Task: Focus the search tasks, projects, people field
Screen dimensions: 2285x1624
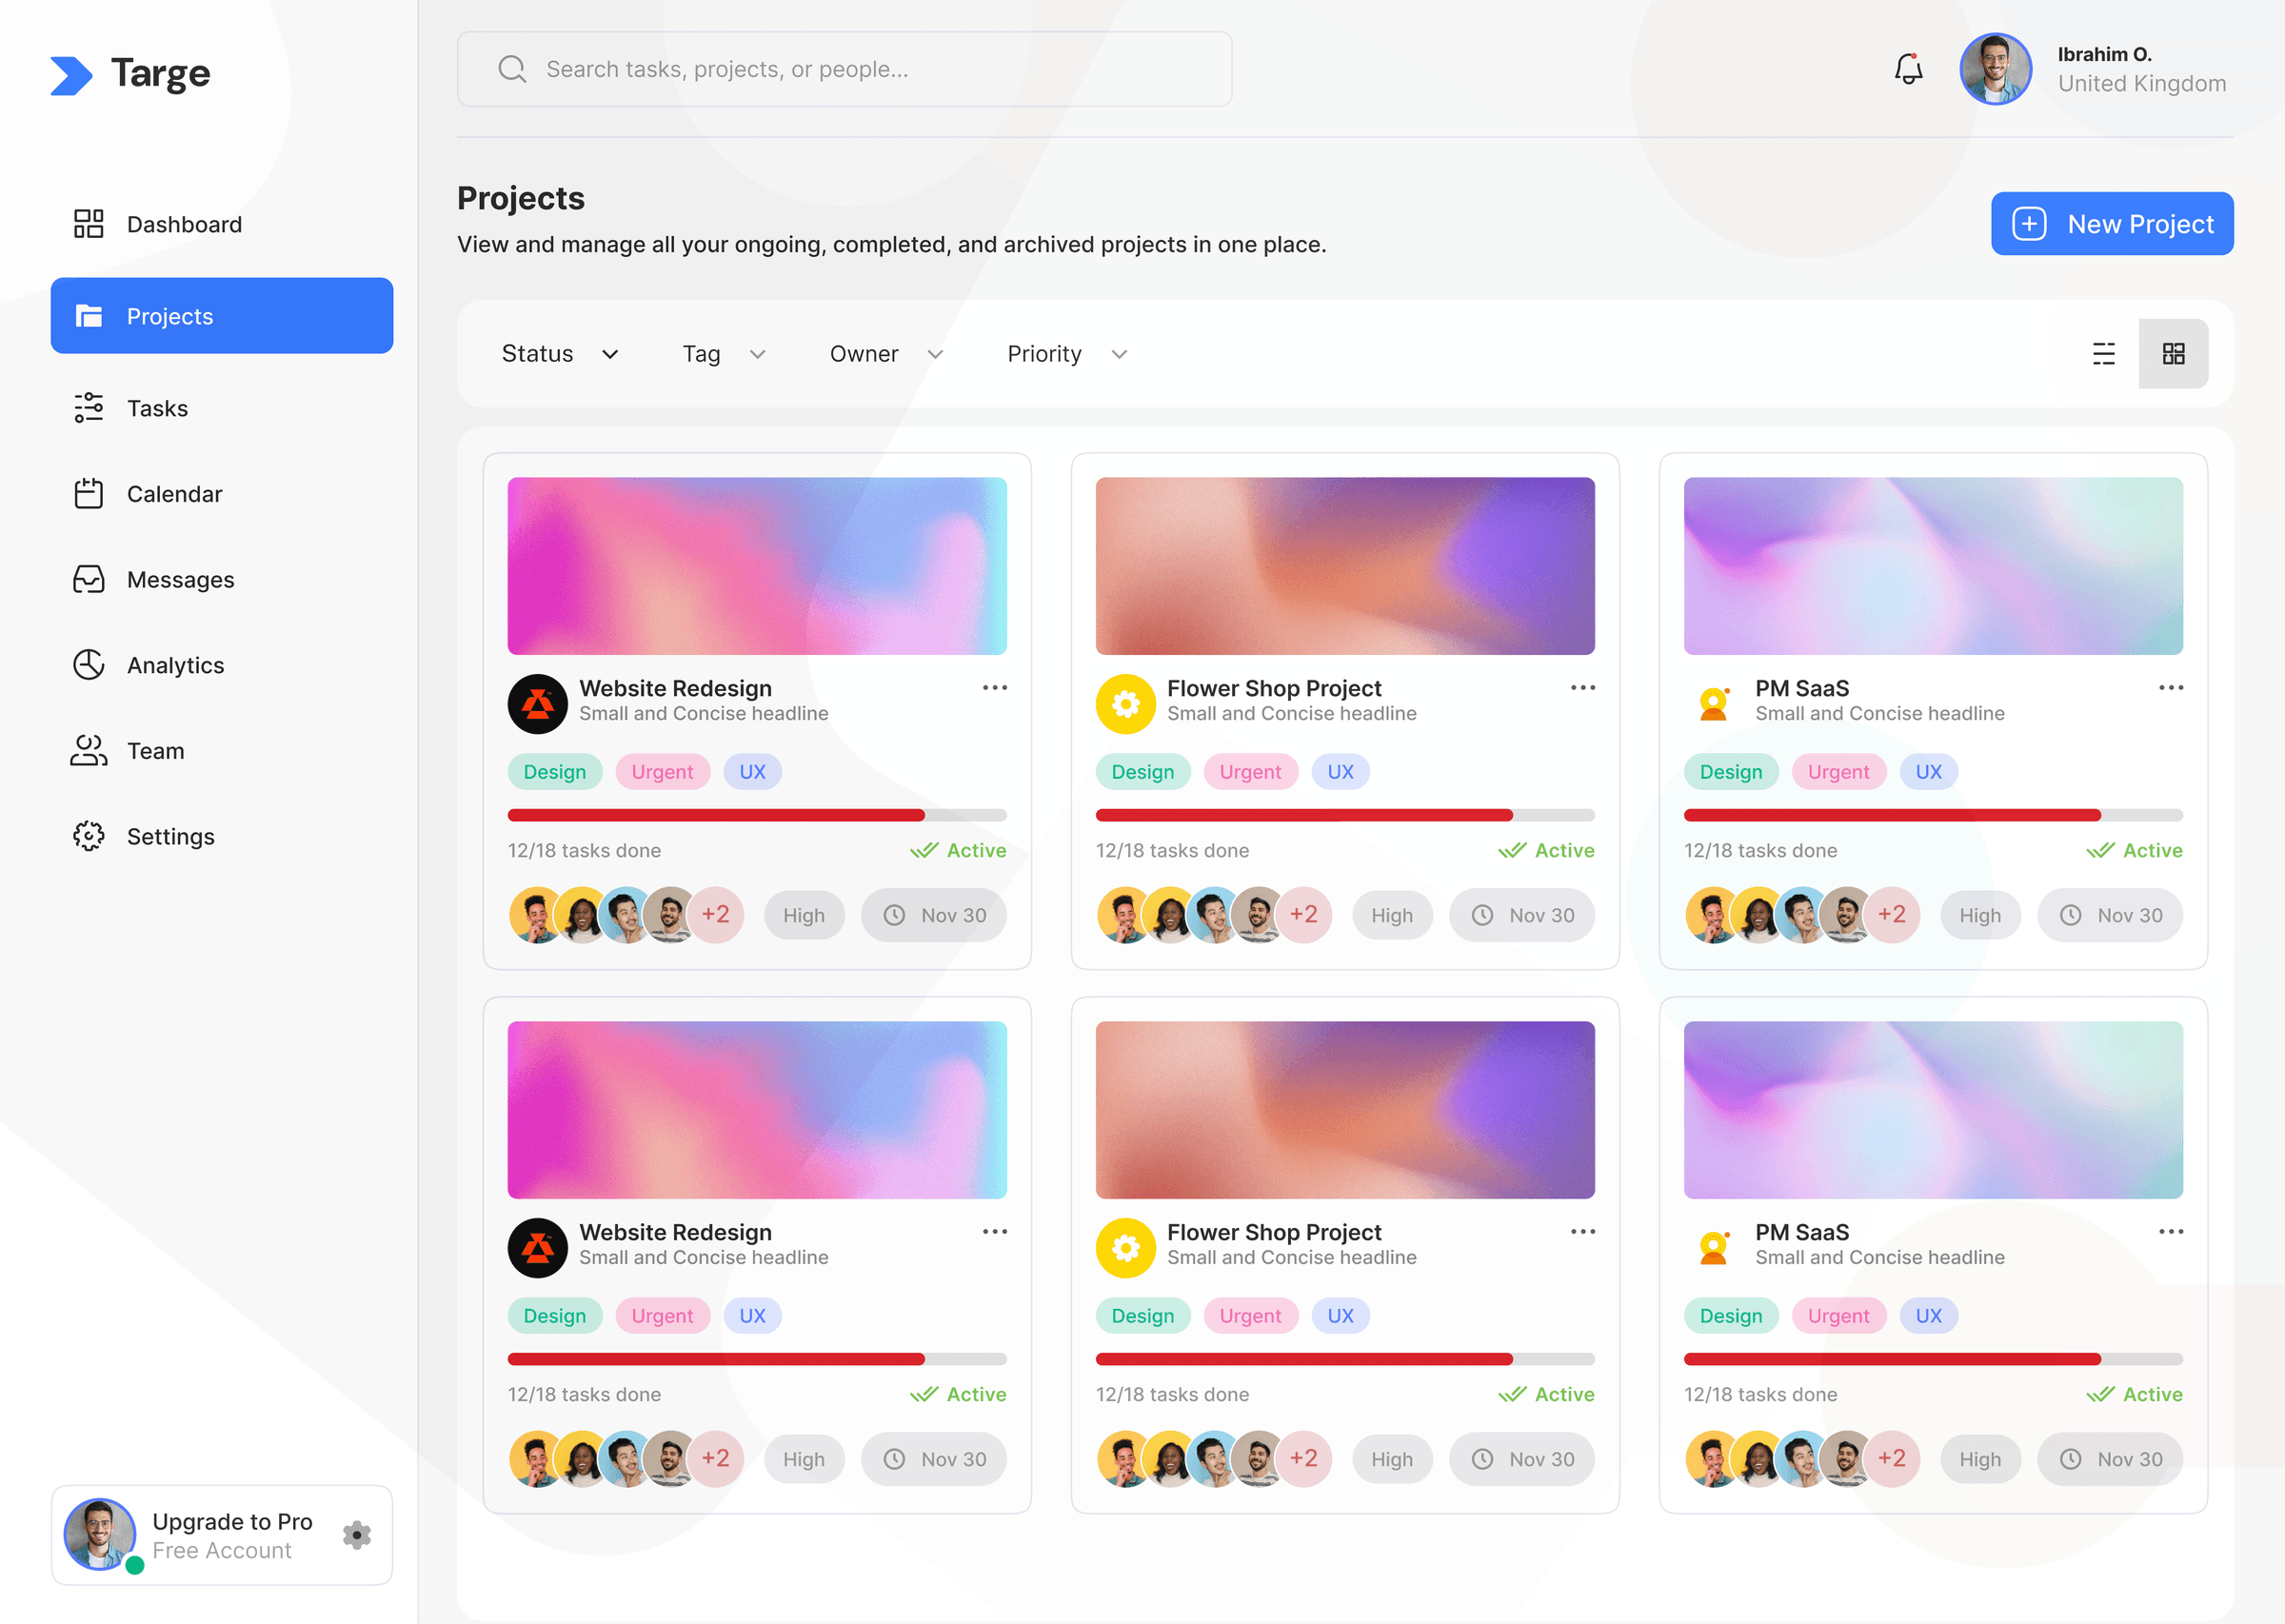Action: click(844, 69)
